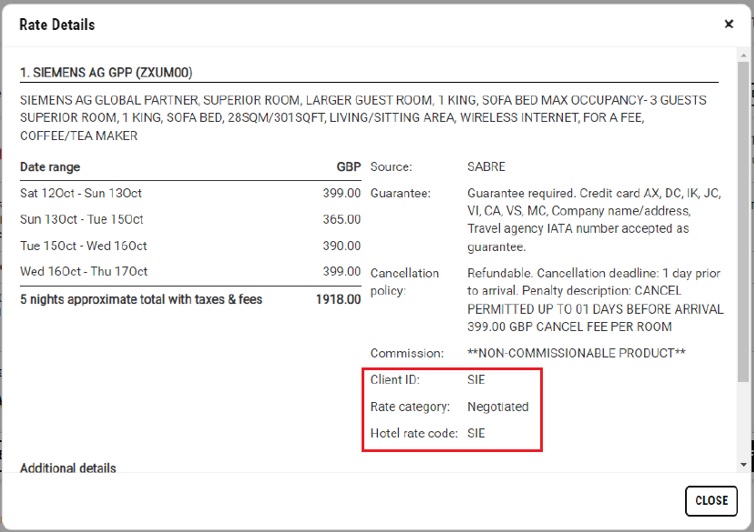
Task: Click the 'Cancellation policy:' label
Action: [x=404, y=282]
